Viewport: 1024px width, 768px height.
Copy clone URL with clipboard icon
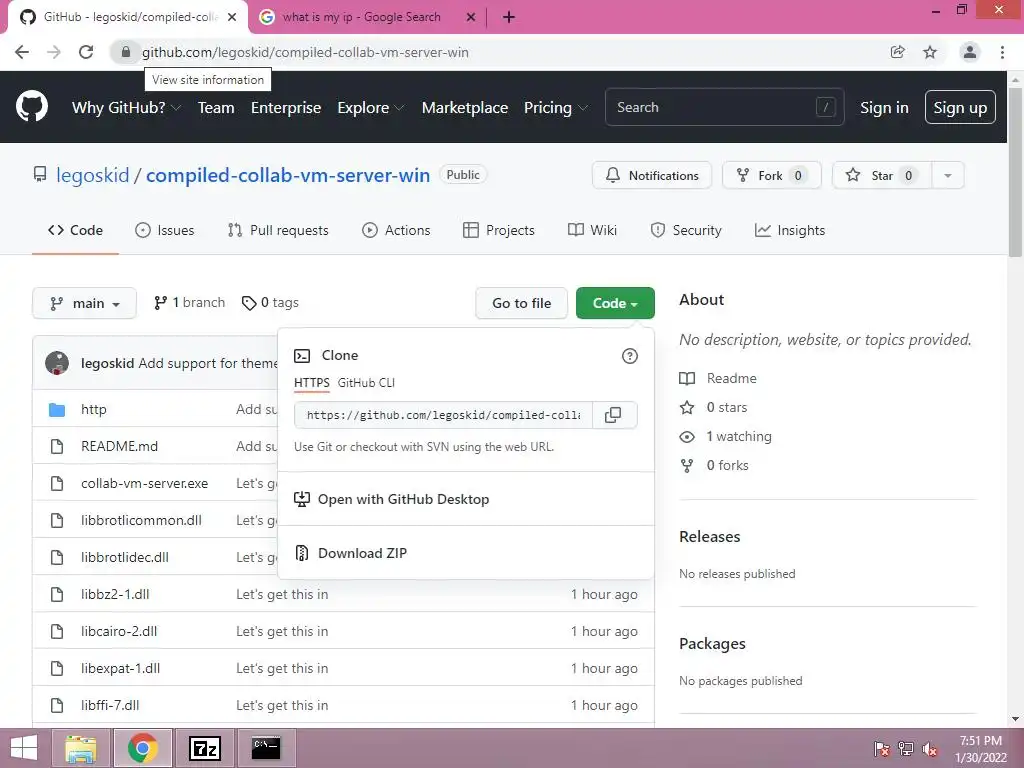point(613,415)
